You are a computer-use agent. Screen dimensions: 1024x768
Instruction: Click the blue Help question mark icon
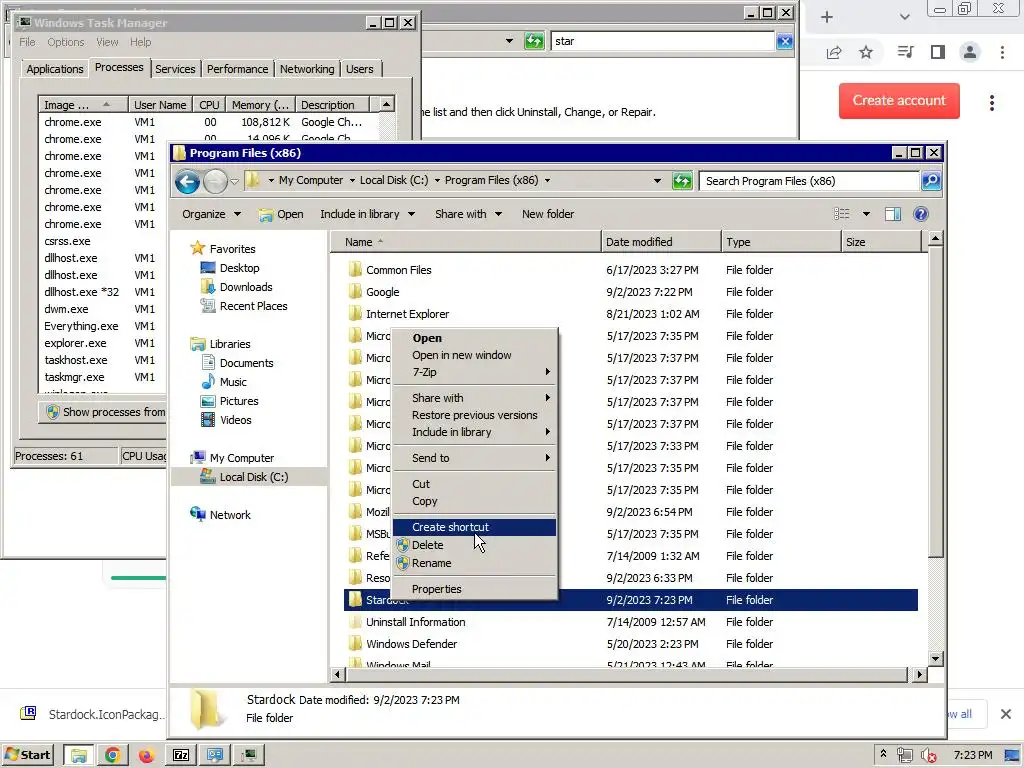[921, 214]
